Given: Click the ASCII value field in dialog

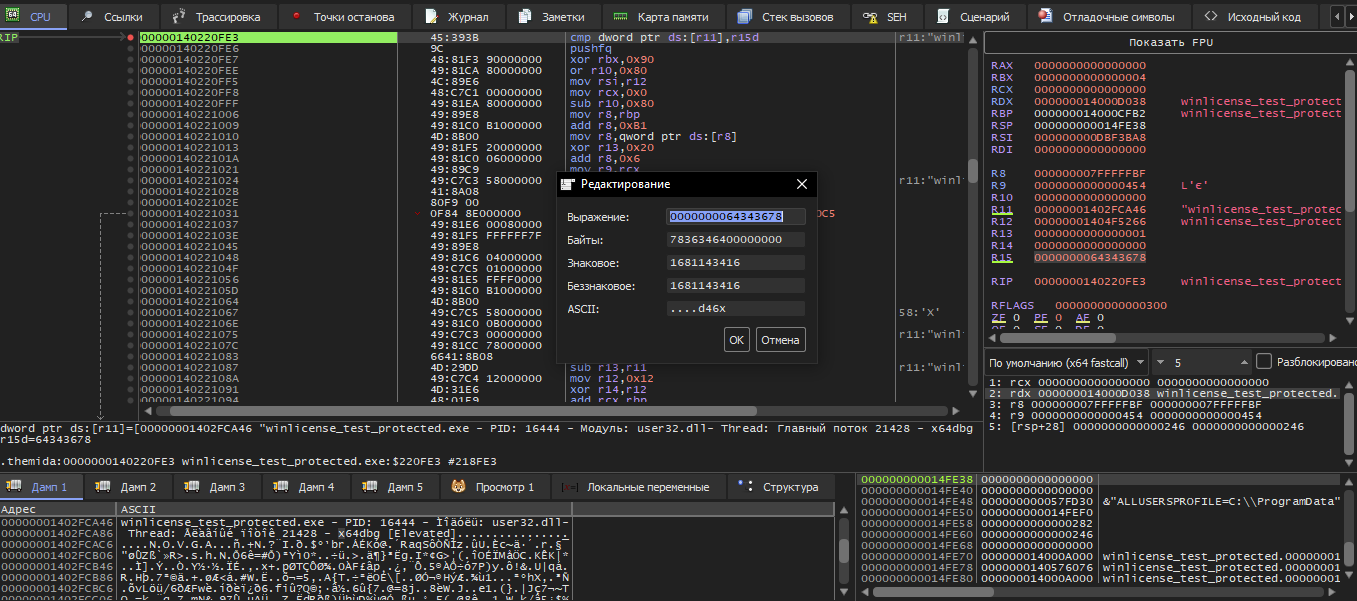Looking at the screenshot, I should click(736, 309).
